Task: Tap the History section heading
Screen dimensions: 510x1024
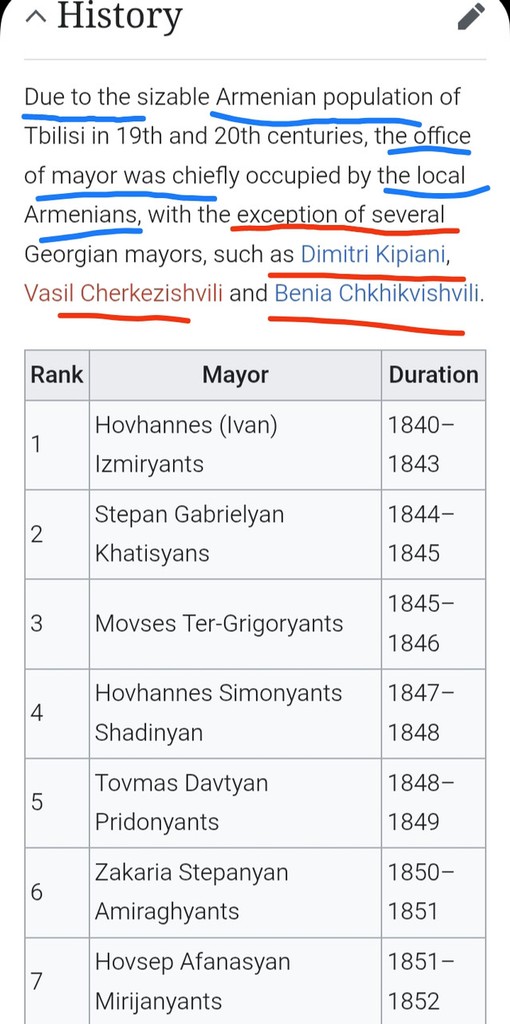Action: pos(120,17)
